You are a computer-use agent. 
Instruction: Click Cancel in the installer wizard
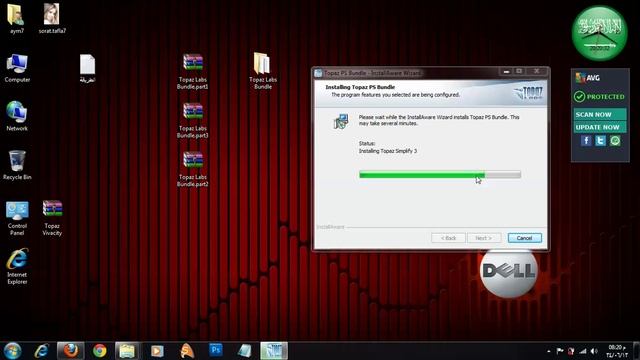click(524, 238)
